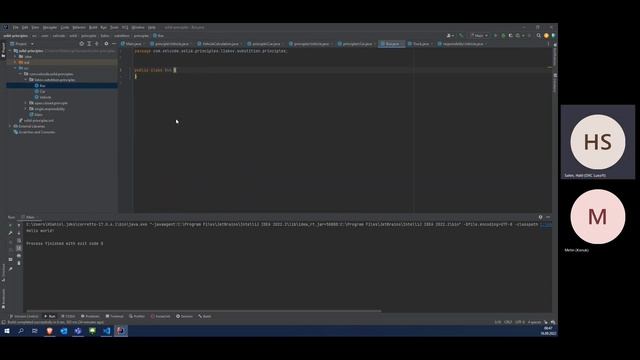Open the Profiler tool window
The height and width of the screenshot is (360, 640).
click(137, 316)
